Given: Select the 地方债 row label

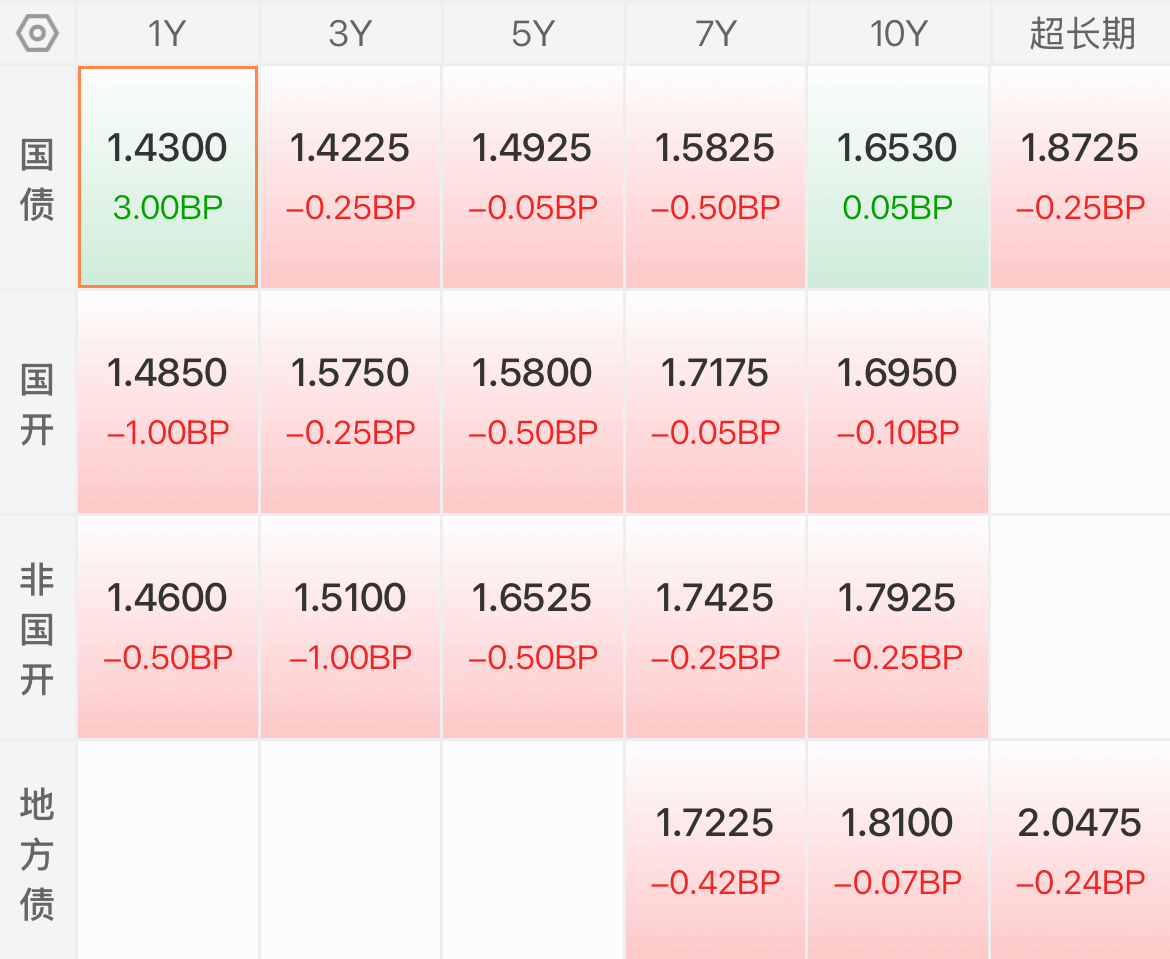Looking at the screenshot, I should pyautogui.click(x=37, y=854).
